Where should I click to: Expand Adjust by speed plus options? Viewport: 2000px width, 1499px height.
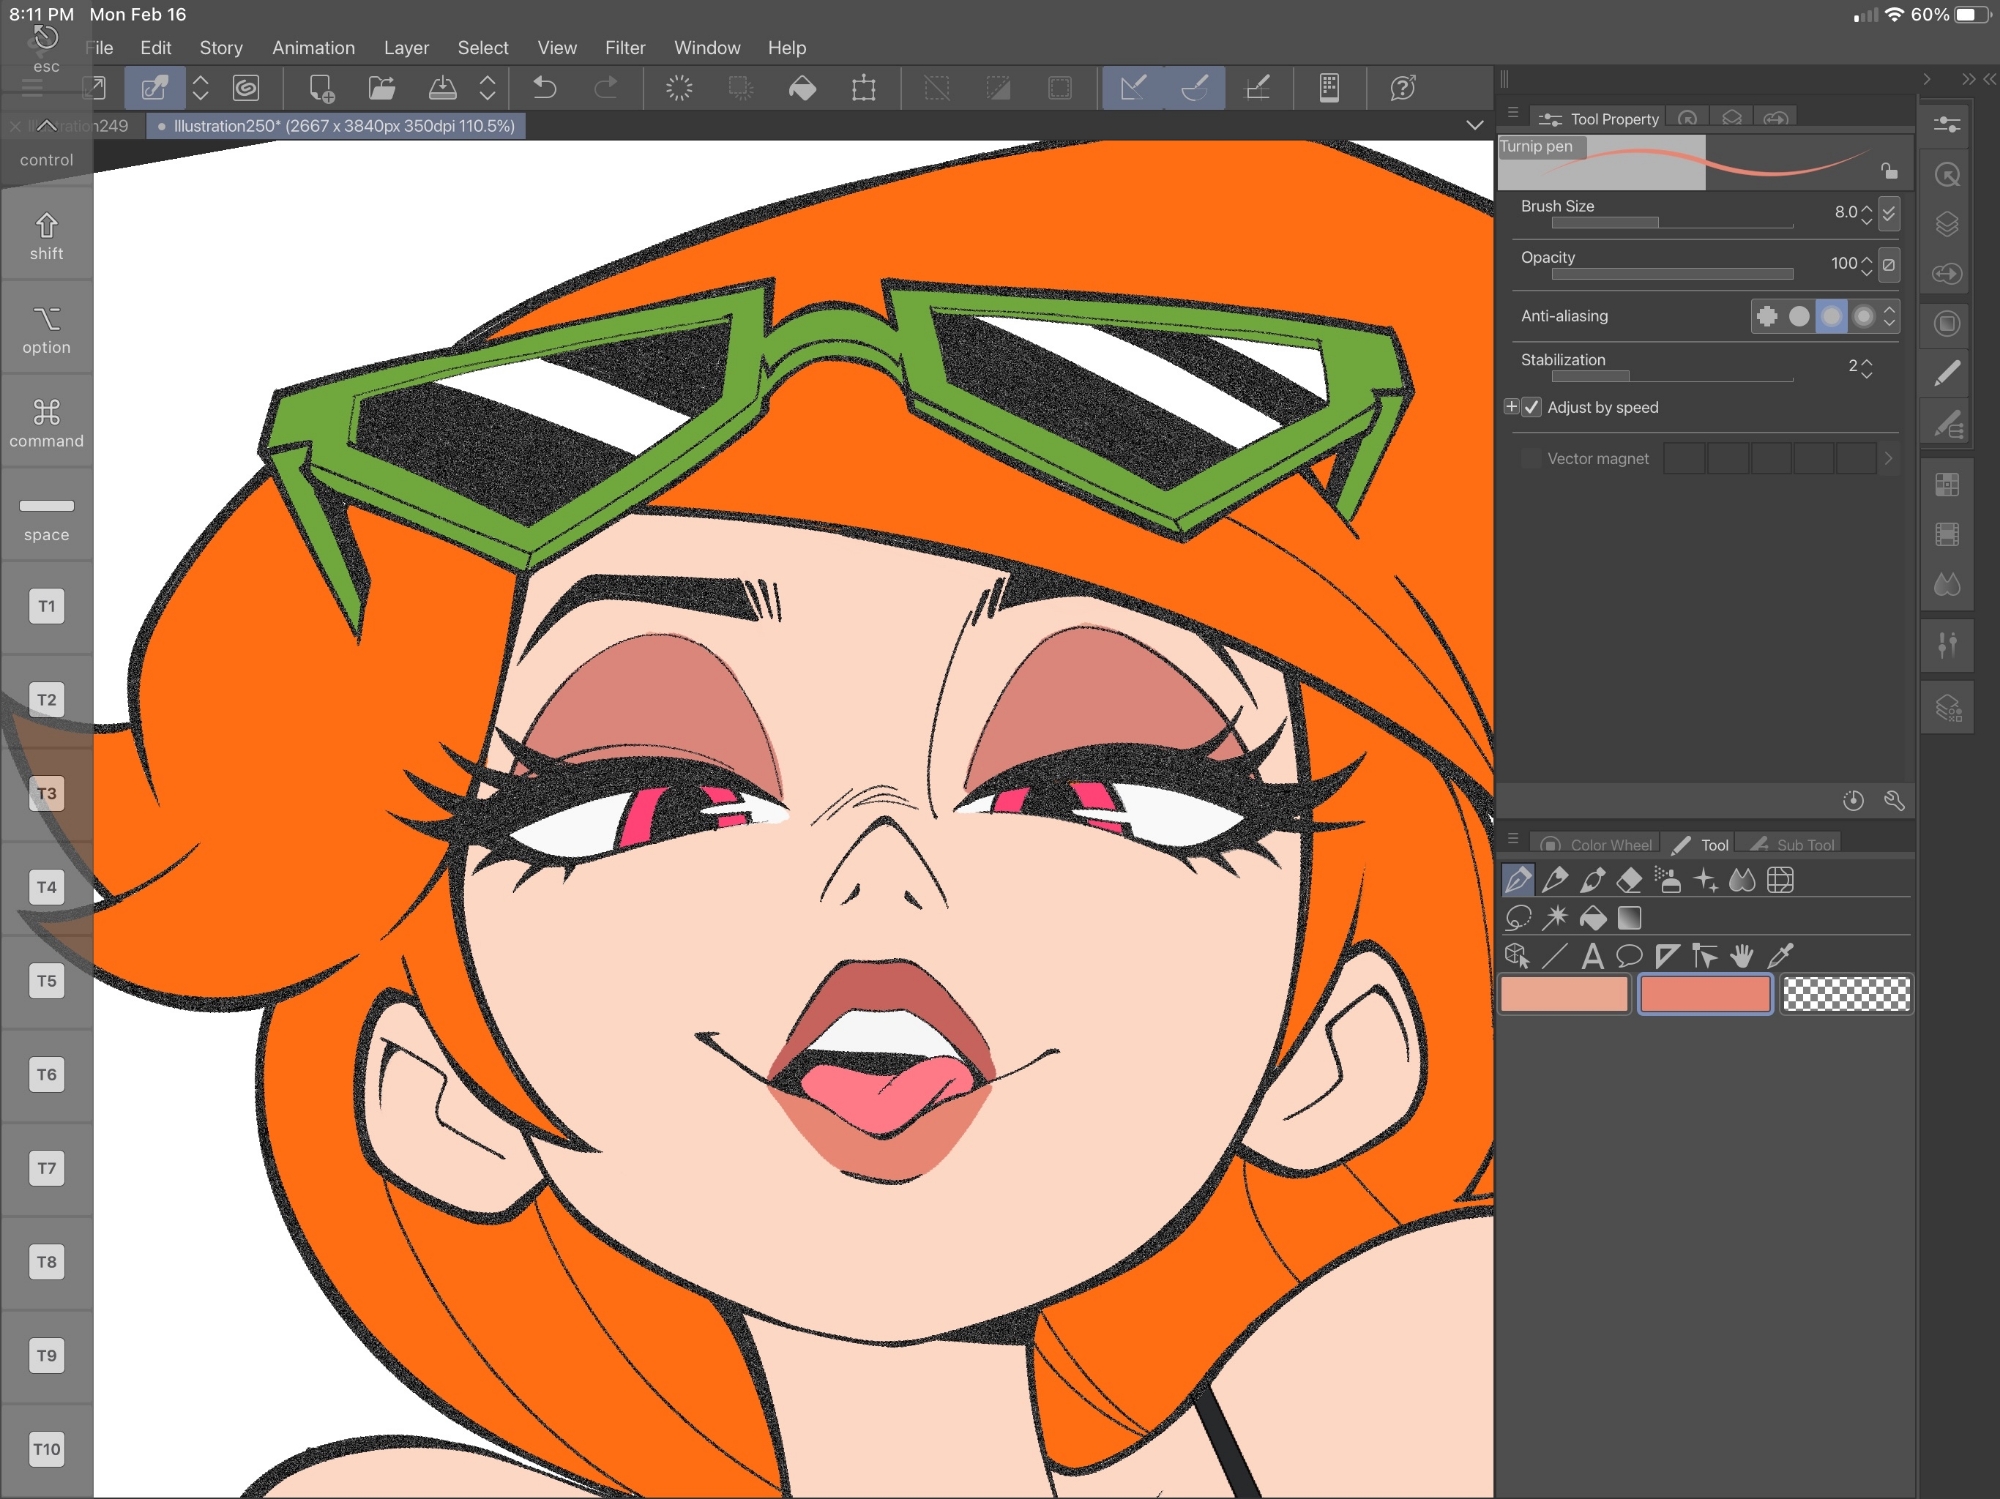click(x=1511, y=406)
